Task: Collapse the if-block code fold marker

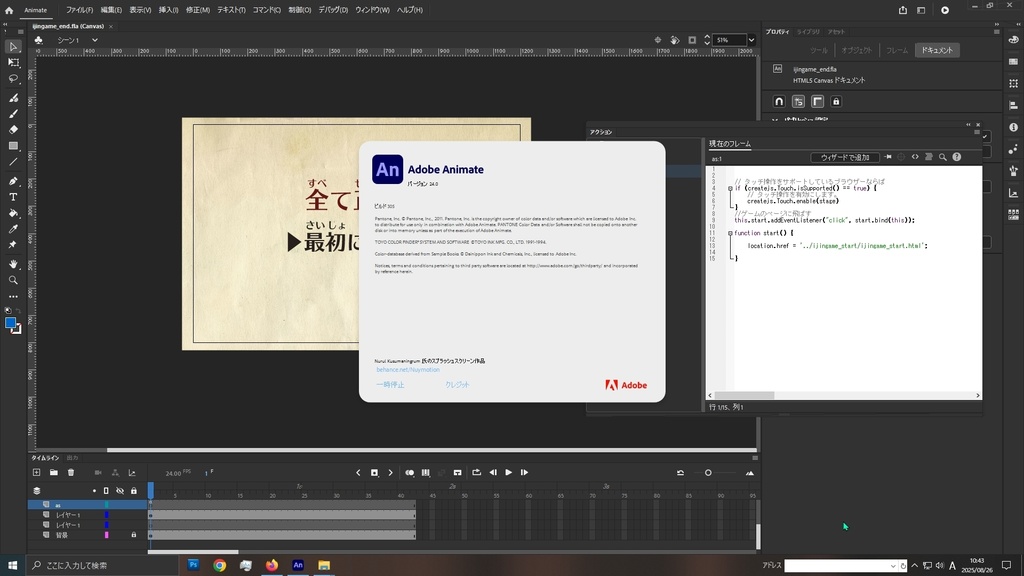Action: click(730, 188)
